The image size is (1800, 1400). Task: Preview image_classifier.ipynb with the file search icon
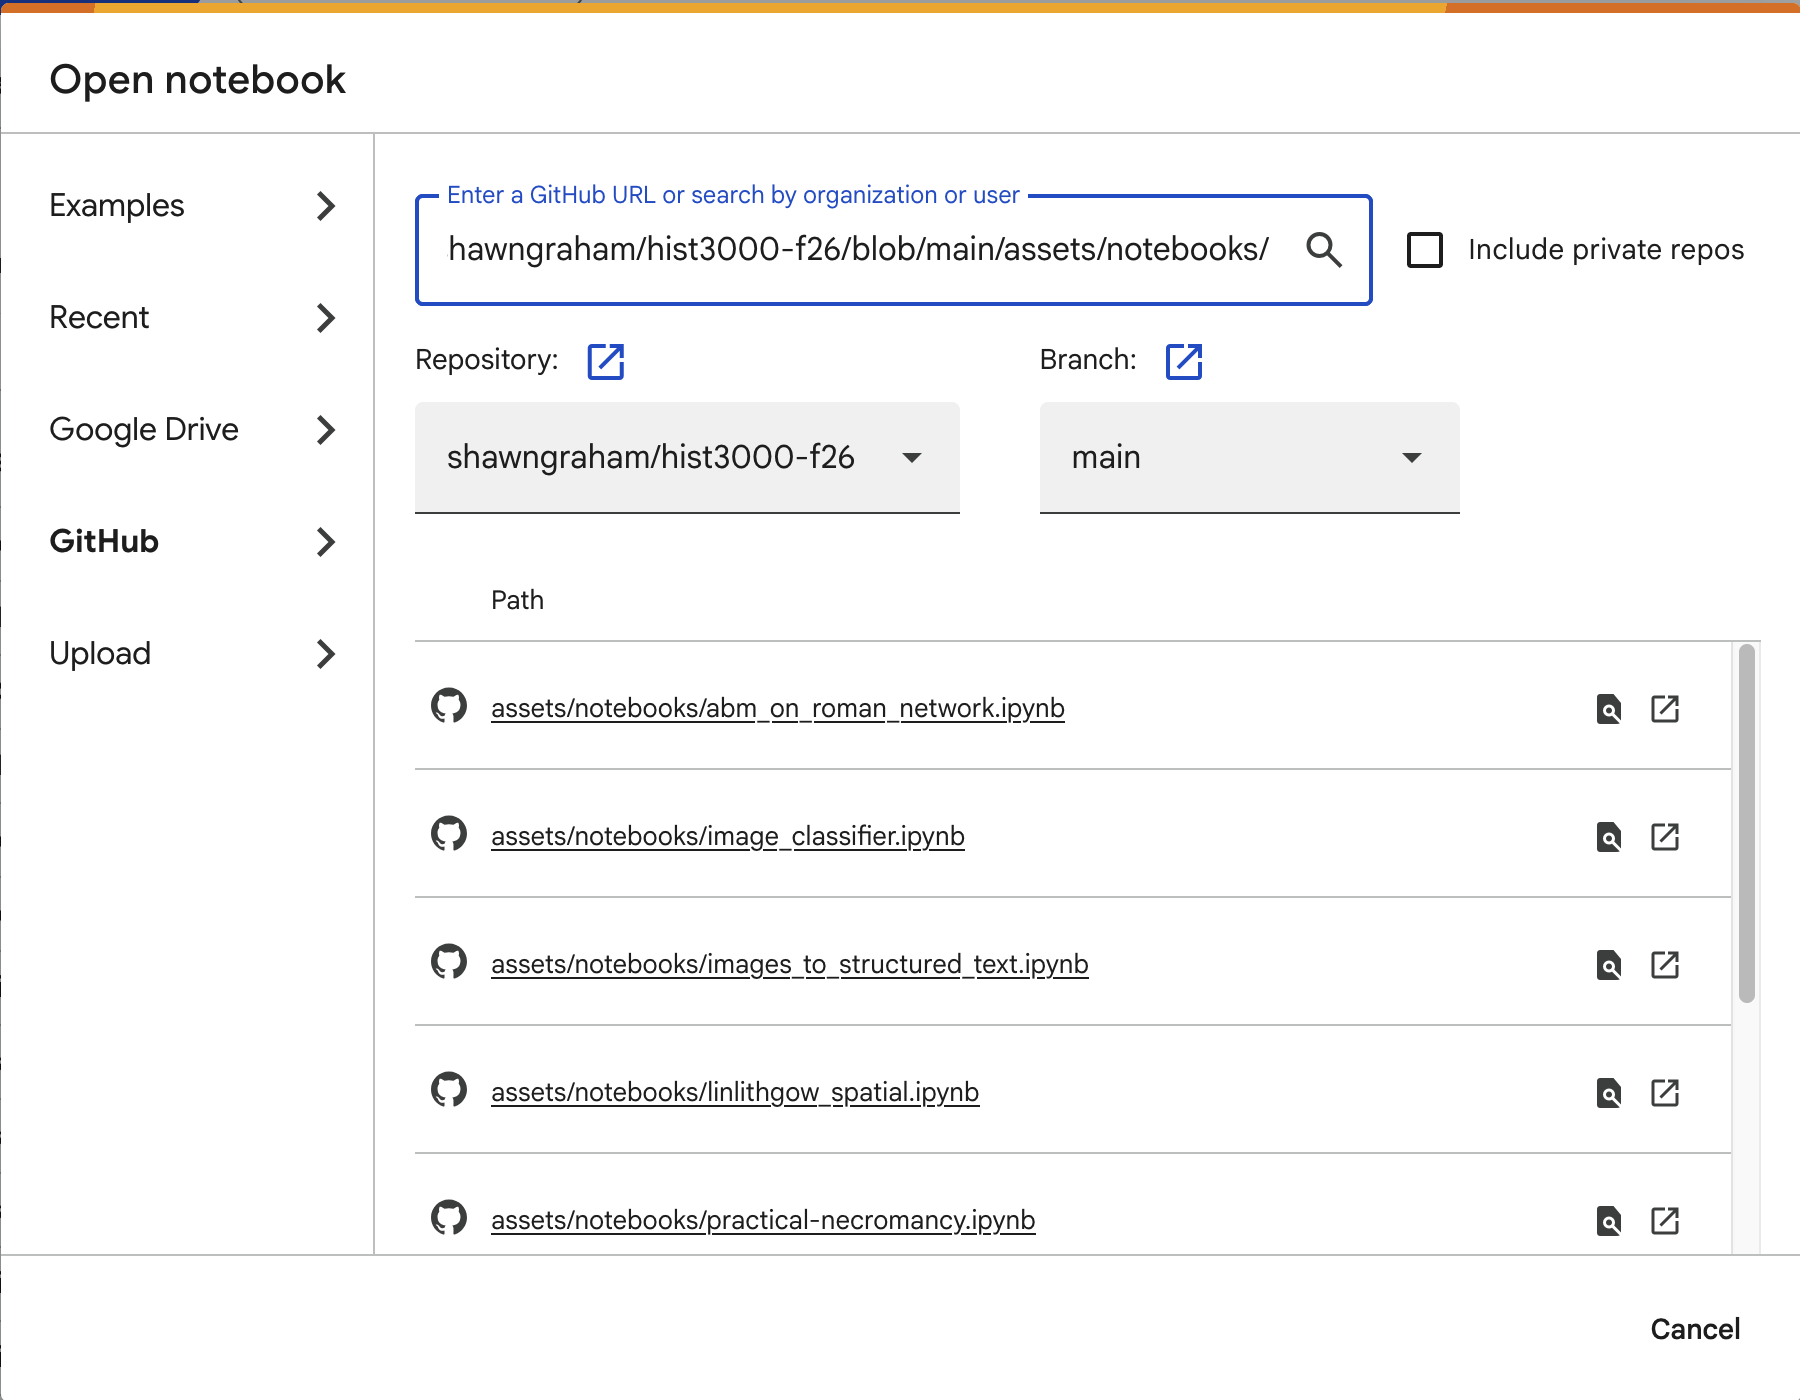point(1609,837)
